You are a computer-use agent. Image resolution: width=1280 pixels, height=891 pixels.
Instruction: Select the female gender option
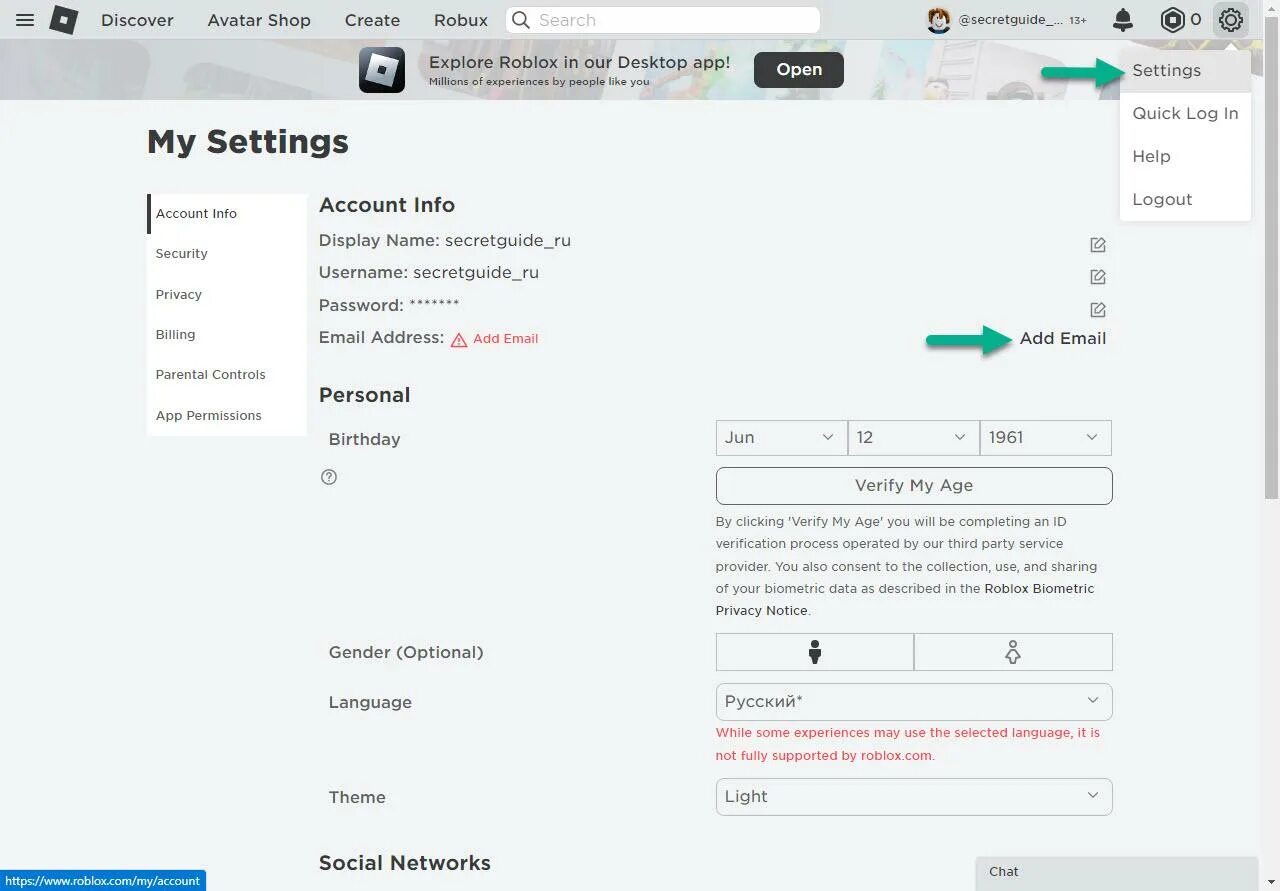coord(1013,652)
